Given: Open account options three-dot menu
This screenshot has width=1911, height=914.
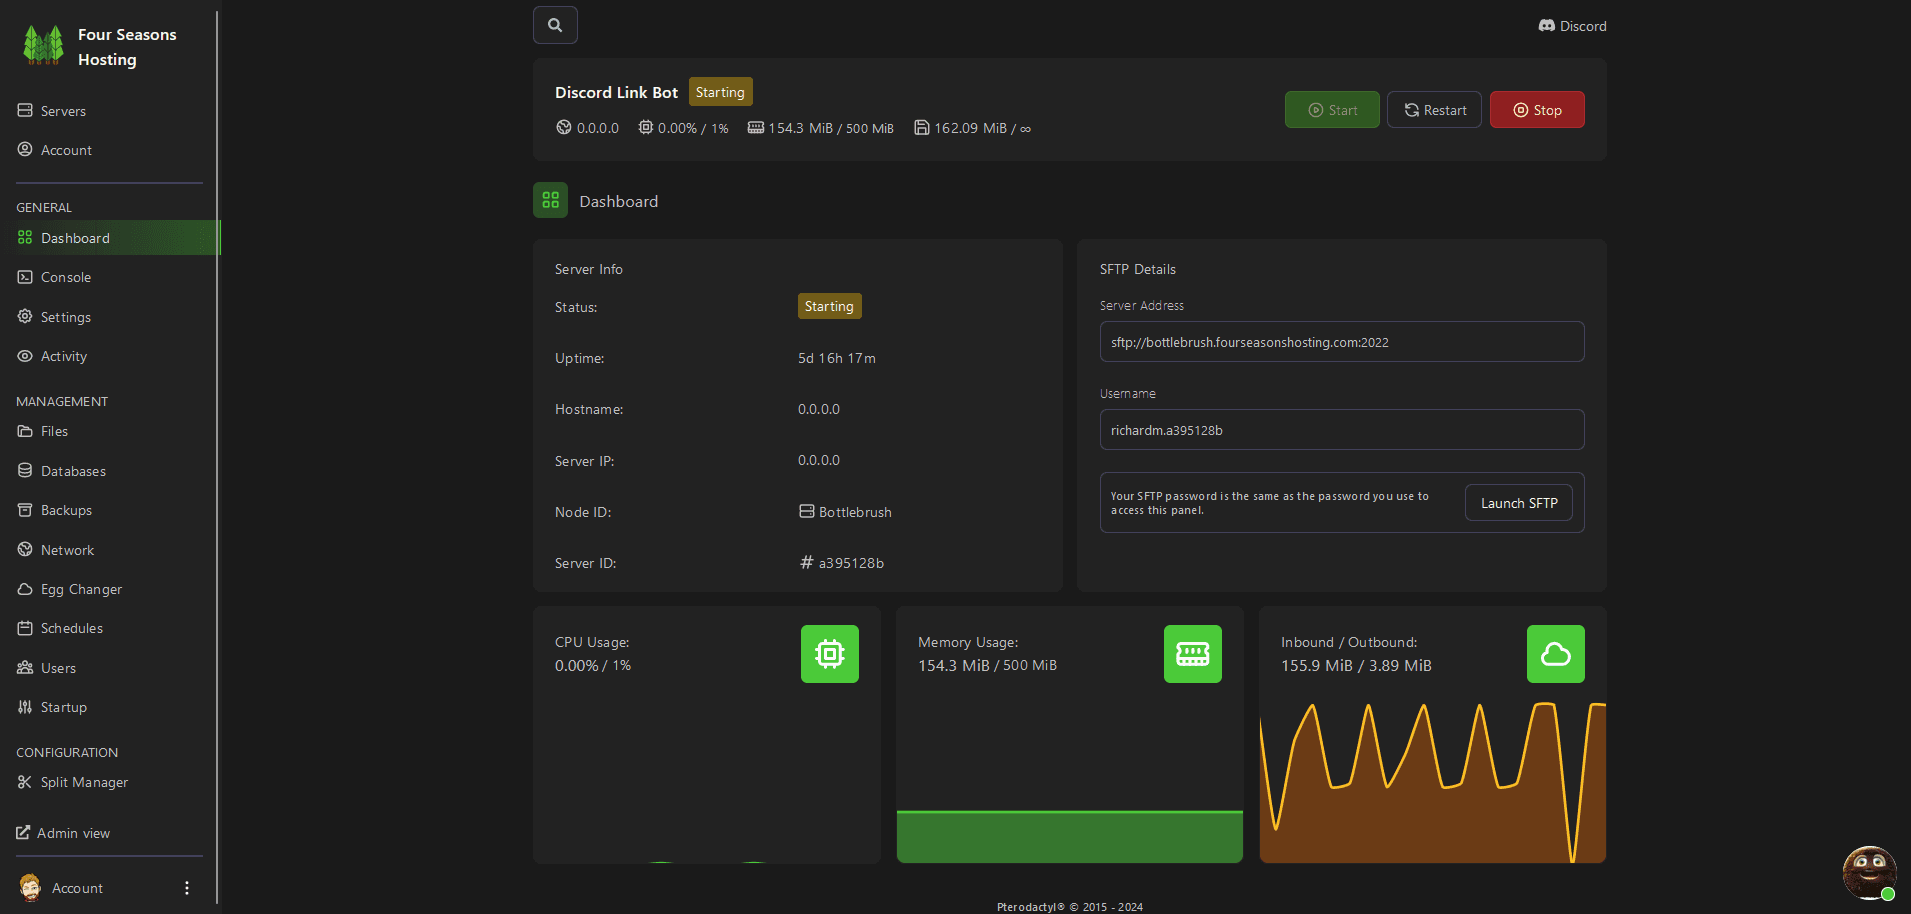Looking at the screenshot, I should tap(187, 888).
